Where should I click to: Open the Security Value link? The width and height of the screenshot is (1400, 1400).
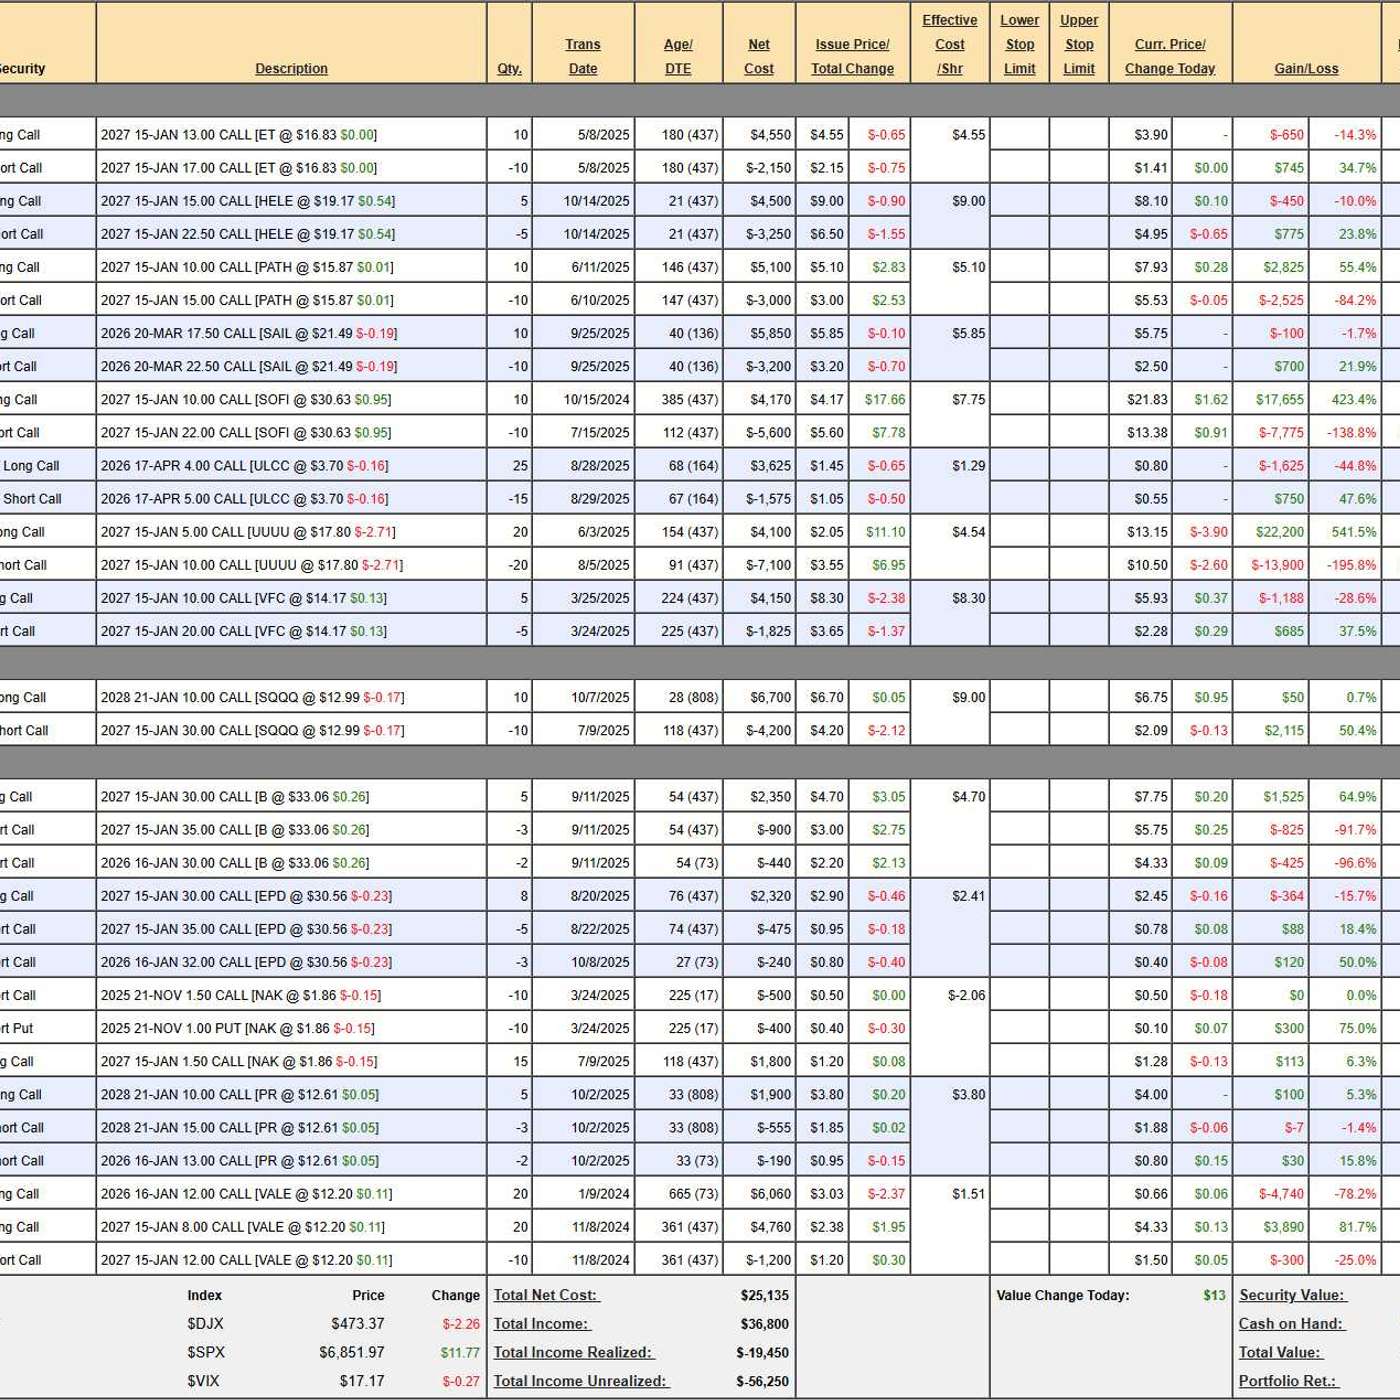click(1293, 1295)
